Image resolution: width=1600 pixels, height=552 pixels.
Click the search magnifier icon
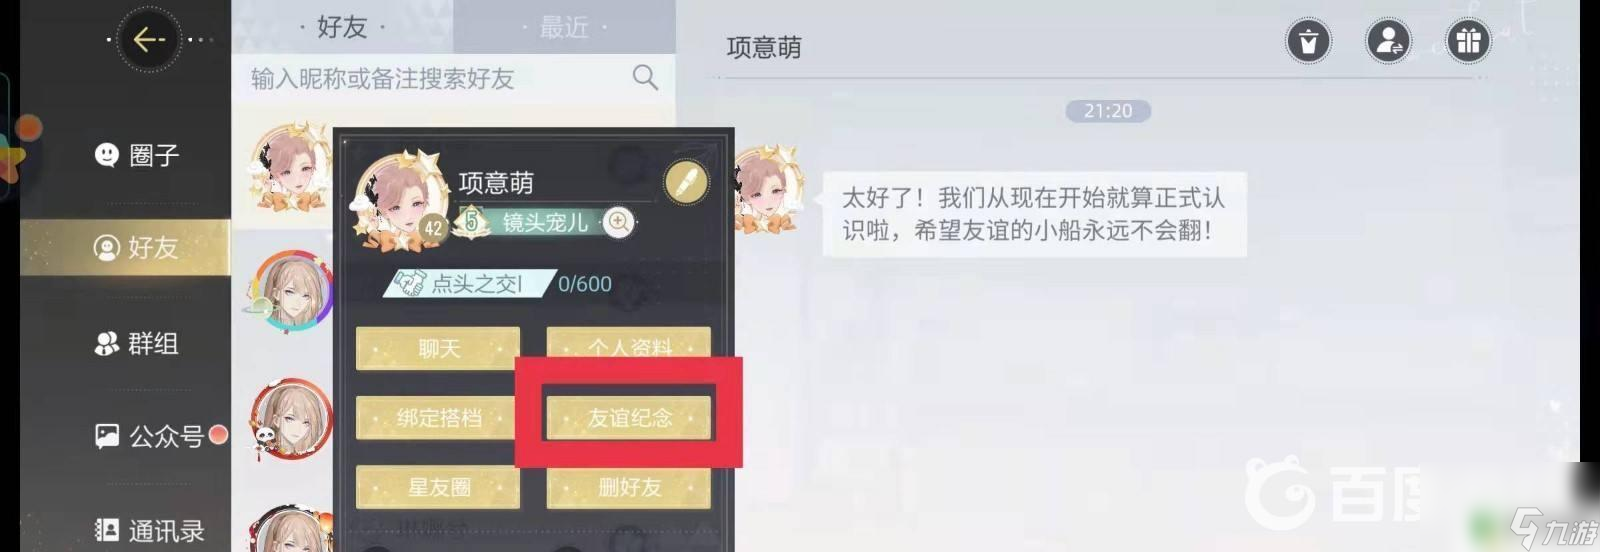[645, 77]
